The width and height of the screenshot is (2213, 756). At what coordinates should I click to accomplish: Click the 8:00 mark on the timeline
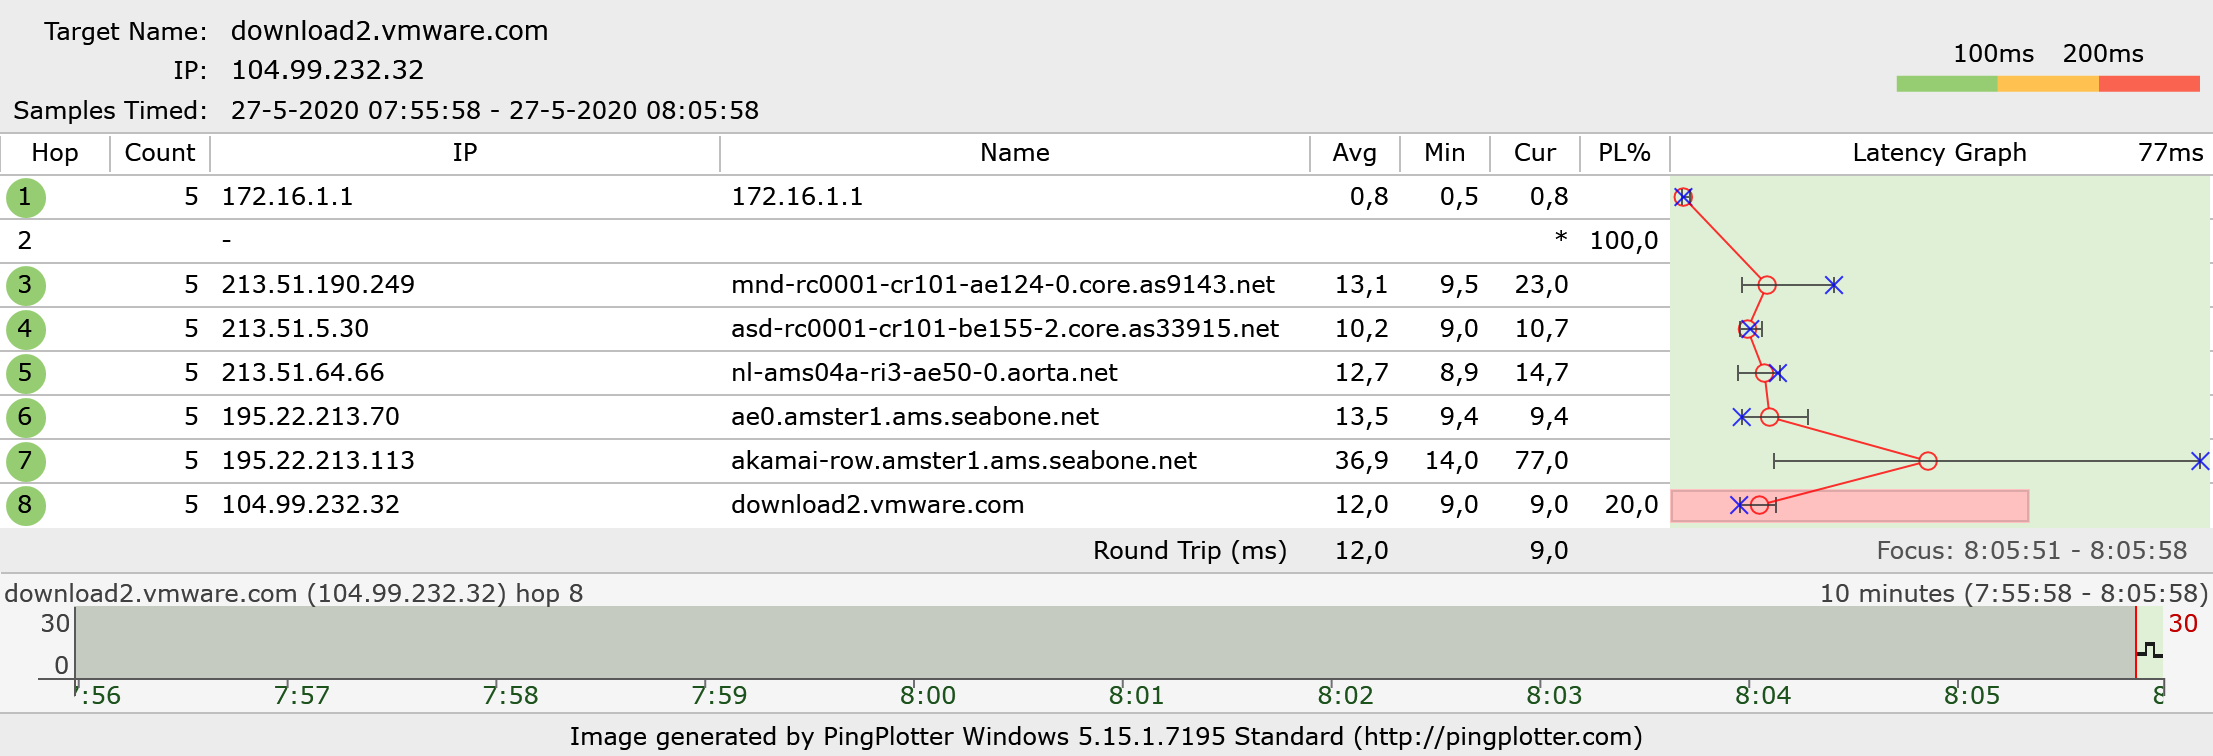[927, 694]
